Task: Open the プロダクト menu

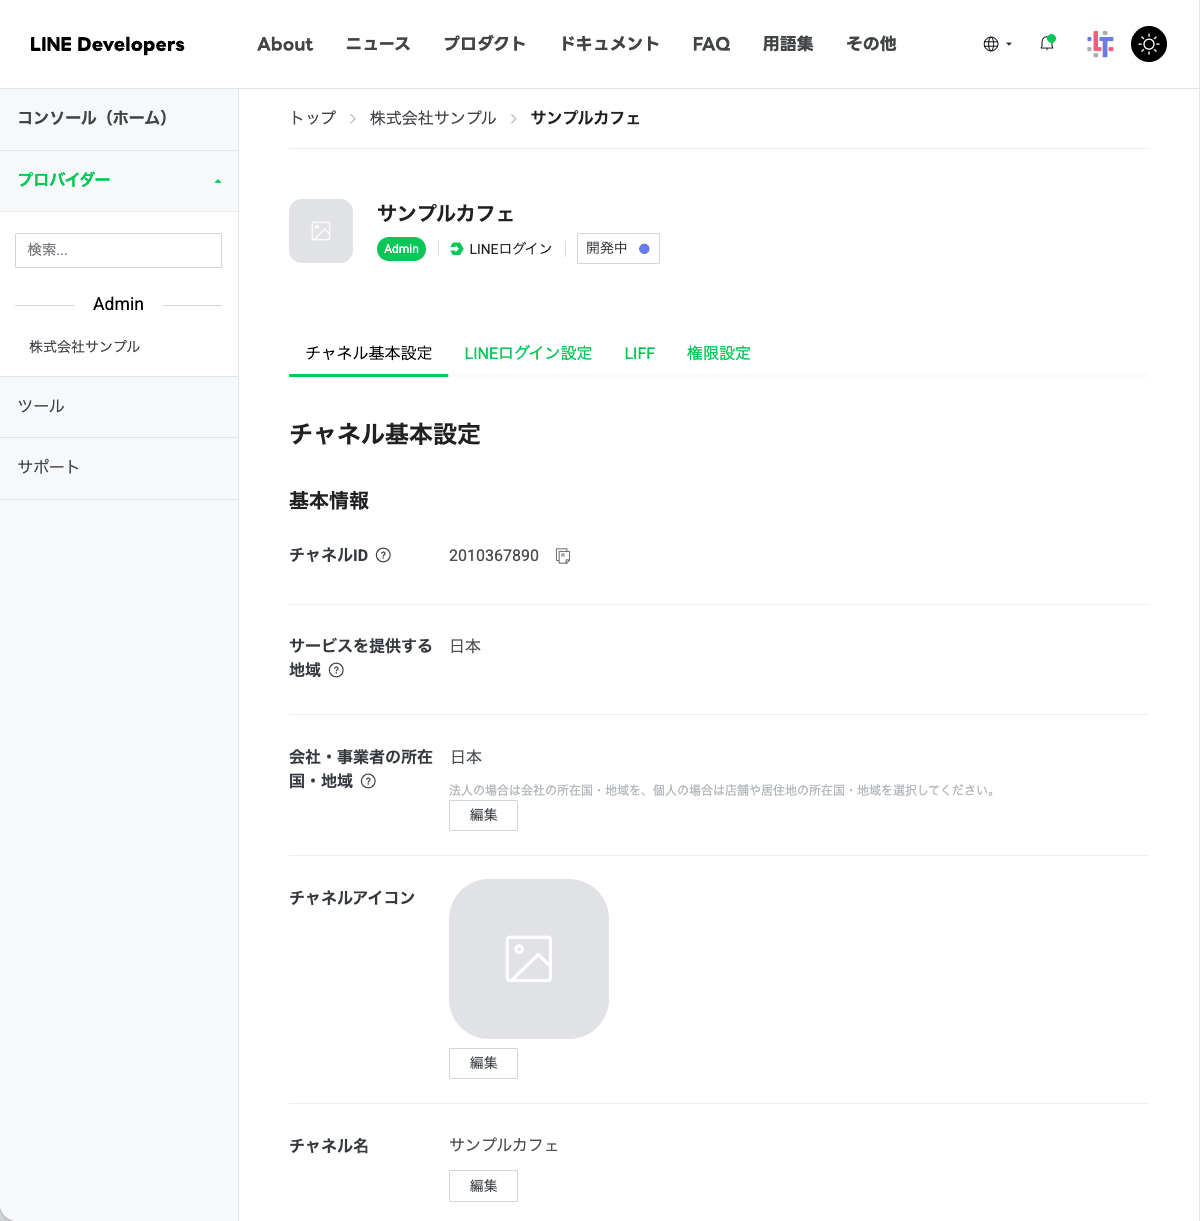Action: click(x=485, y=44)
